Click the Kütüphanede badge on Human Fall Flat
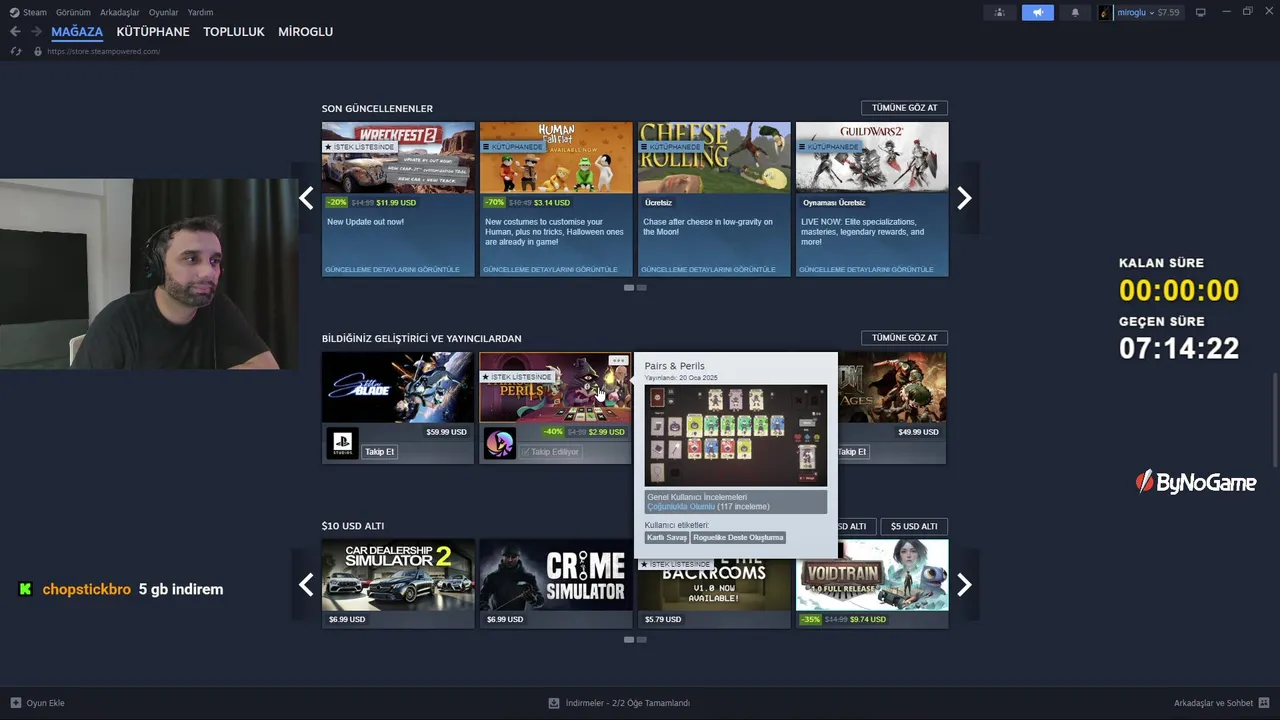Image resolution: width=1280 pixels, height=720 pixels. coord(513,147)
